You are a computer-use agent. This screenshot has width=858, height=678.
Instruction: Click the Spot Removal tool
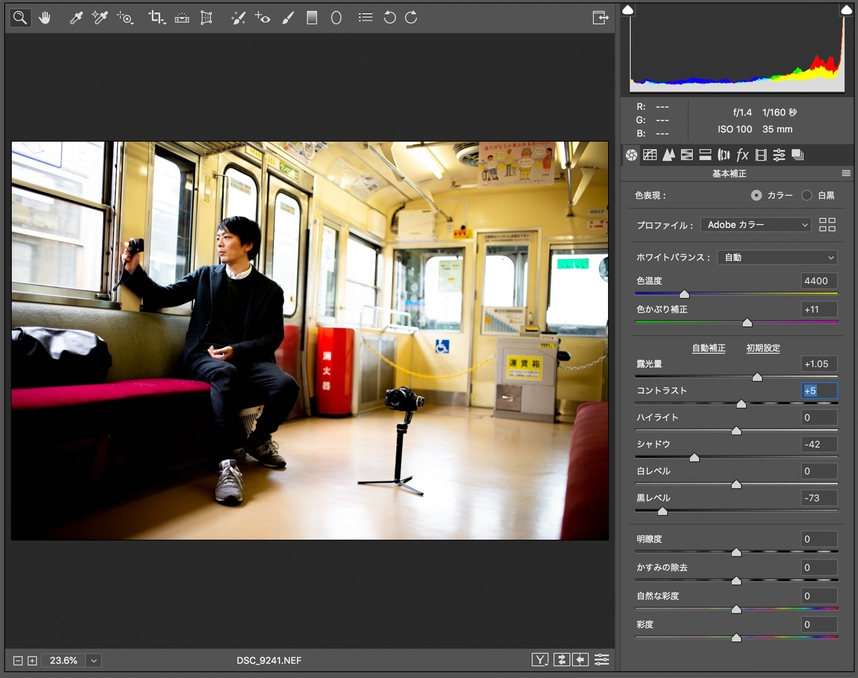237,18
